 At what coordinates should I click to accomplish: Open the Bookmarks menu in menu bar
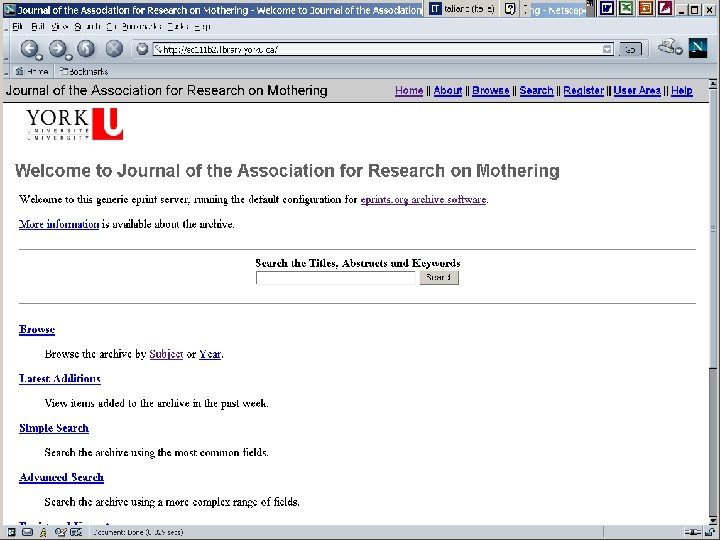click(x=141, y=27)
